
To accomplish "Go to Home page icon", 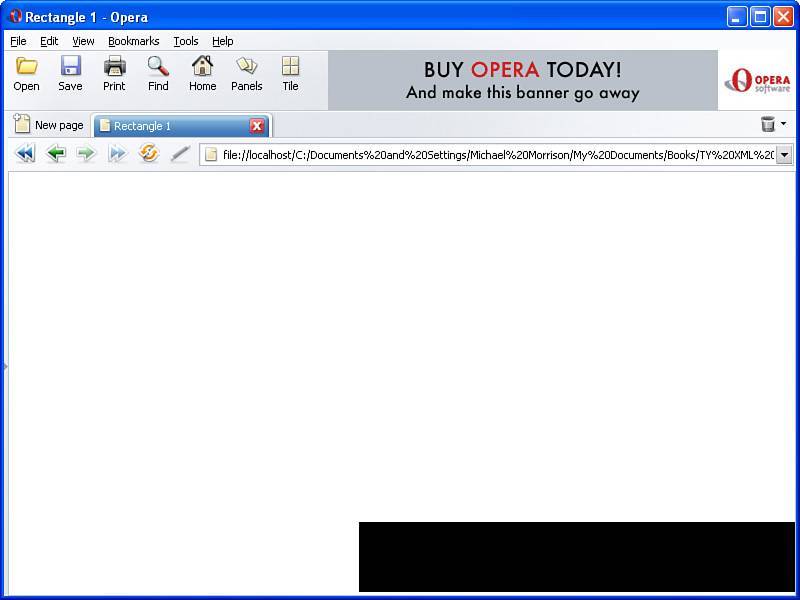I will point(203,66).
